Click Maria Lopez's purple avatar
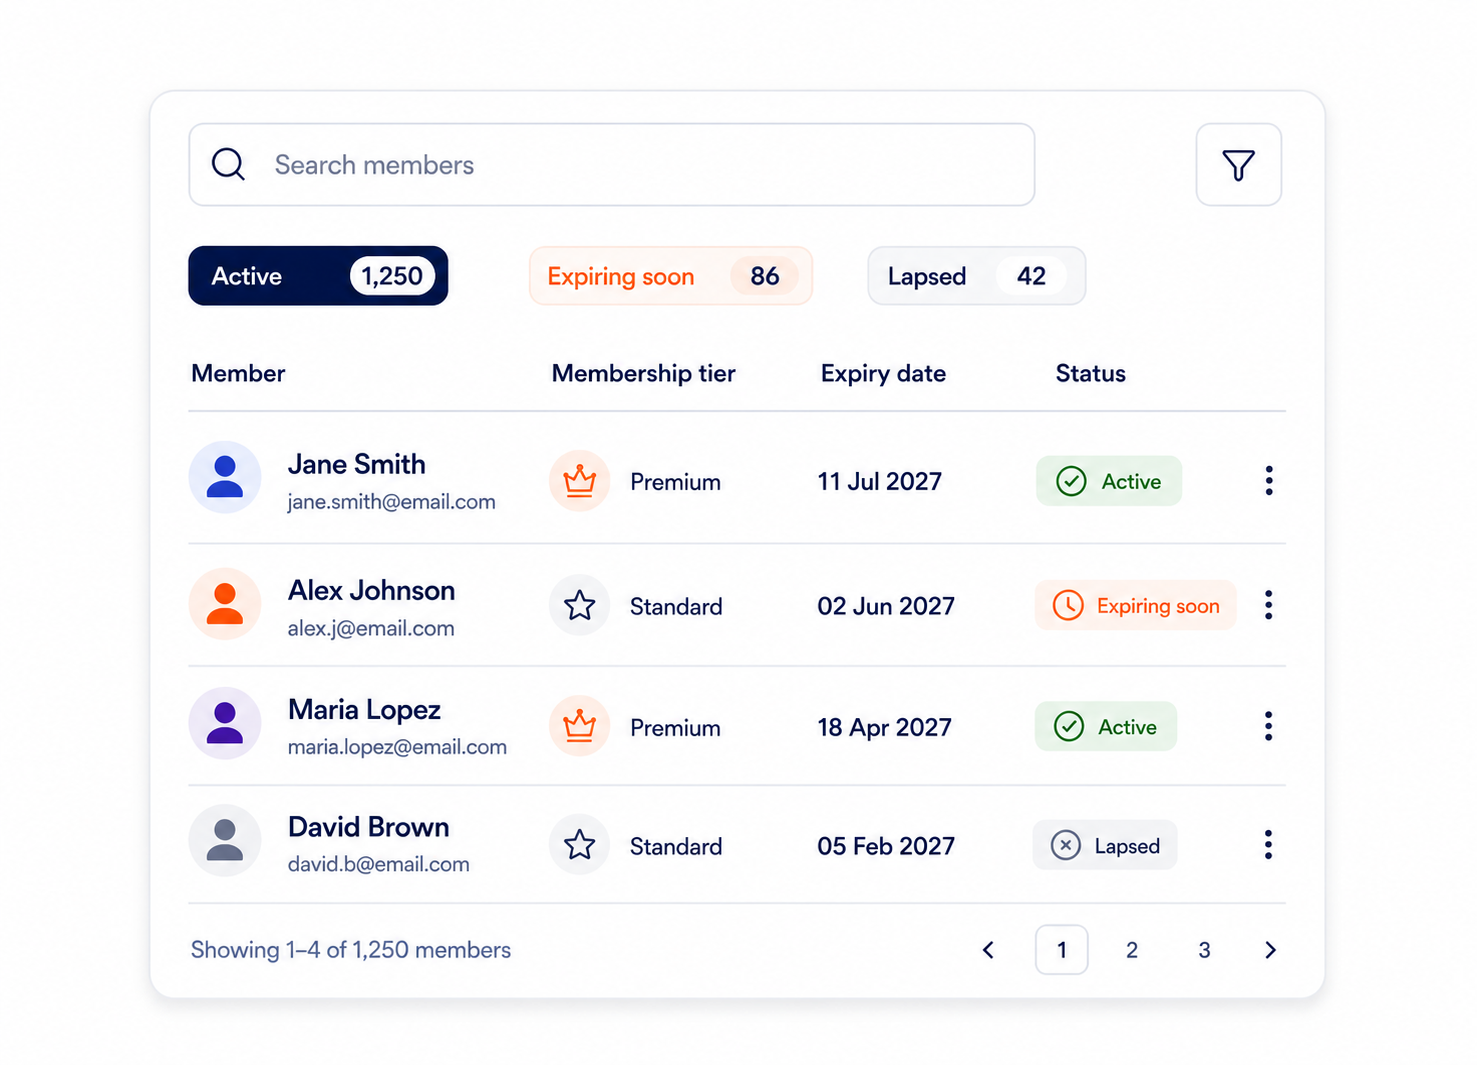Screen dimensions: 1477x1065 coord(225,723)
